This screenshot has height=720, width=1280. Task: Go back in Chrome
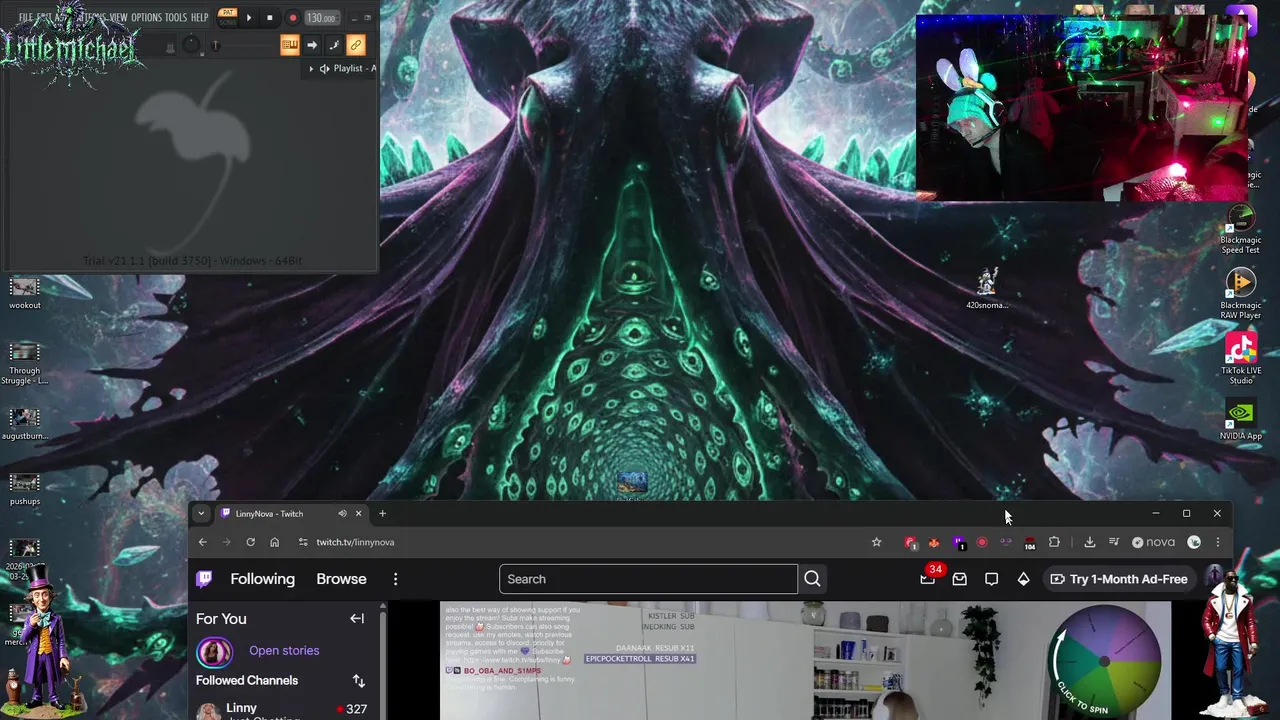point(202,542)
